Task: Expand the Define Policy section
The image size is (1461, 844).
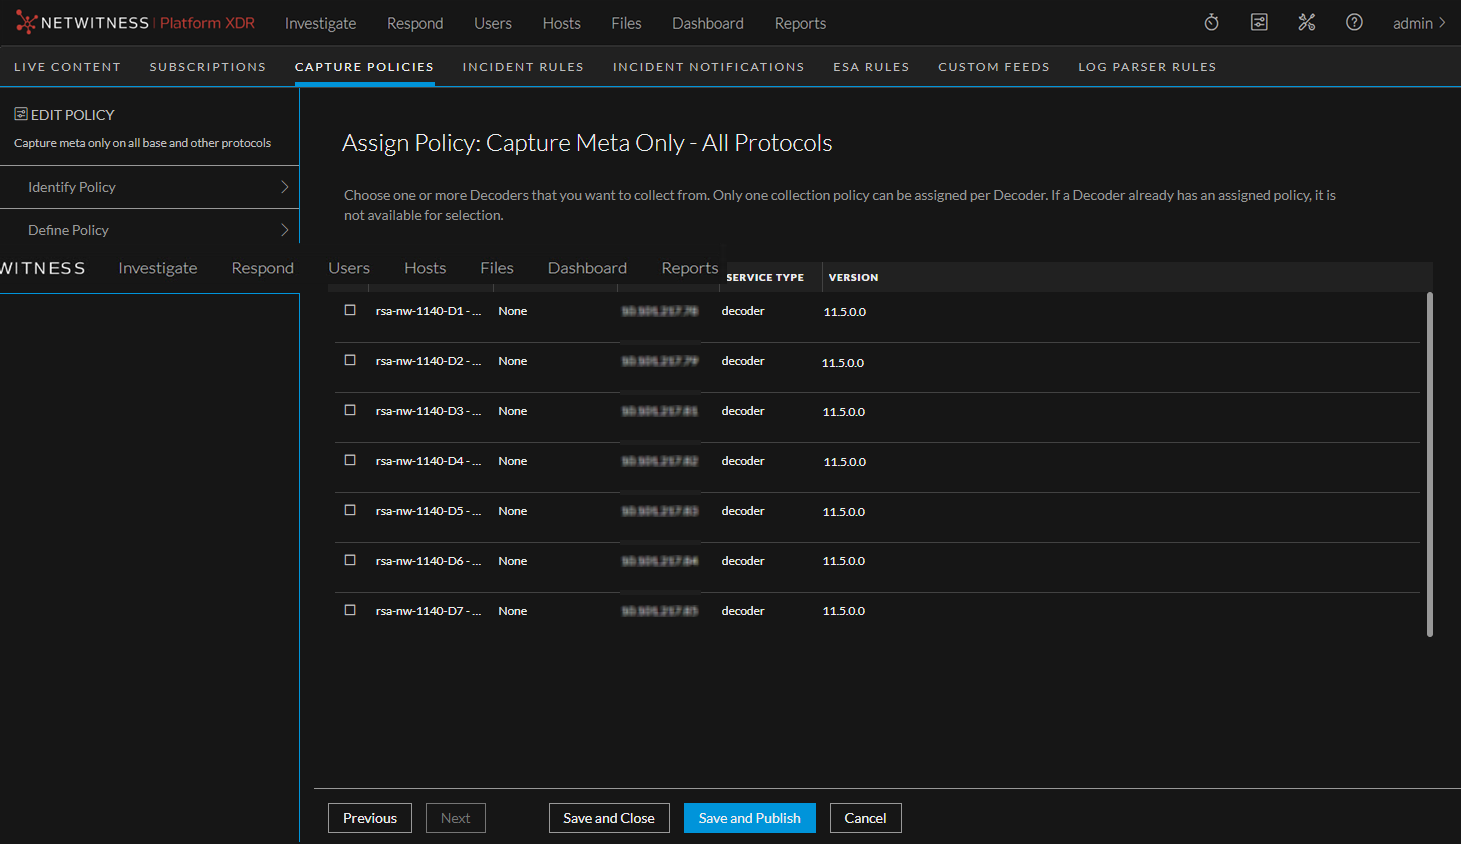Action: pyautogui.click(x=150, y=229)
